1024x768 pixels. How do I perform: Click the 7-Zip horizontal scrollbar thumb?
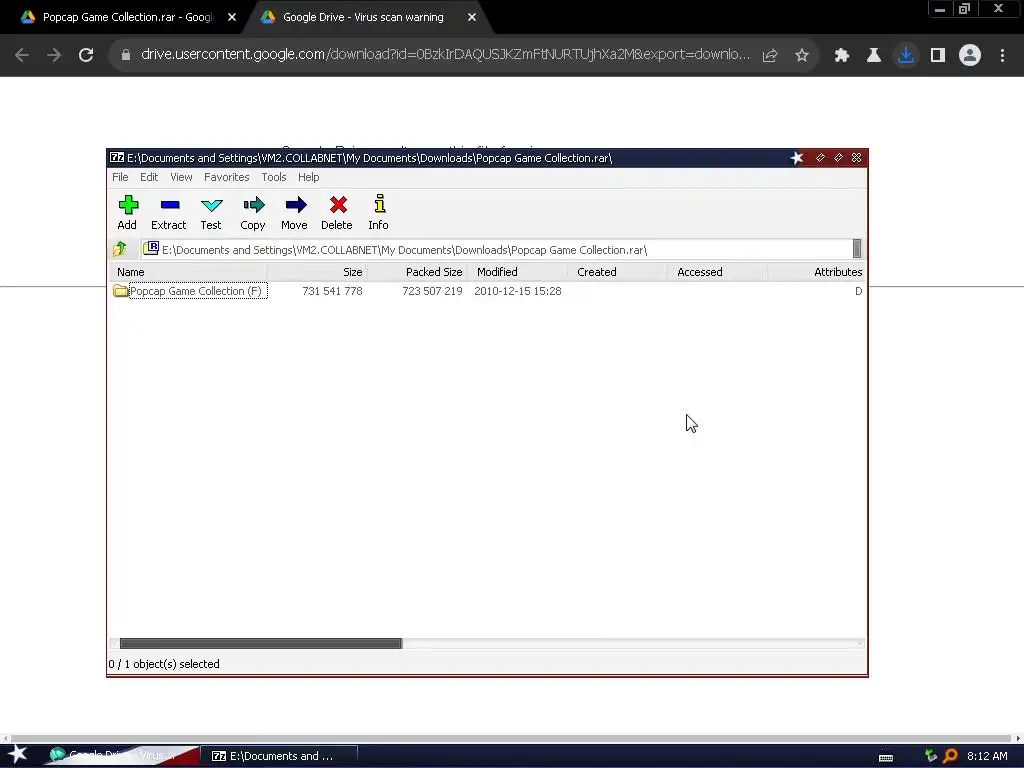point(261,643)
